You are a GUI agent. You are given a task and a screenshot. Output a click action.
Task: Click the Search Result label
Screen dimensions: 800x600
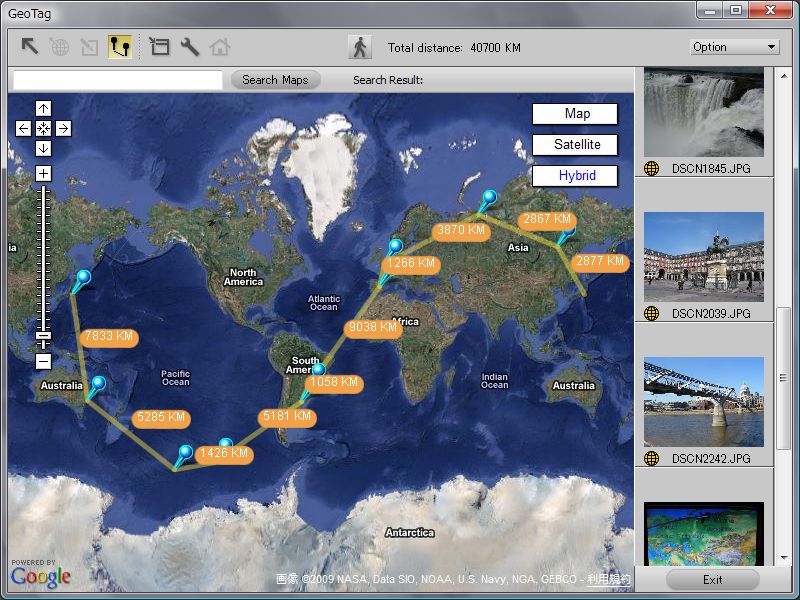(x=388, y=80)
